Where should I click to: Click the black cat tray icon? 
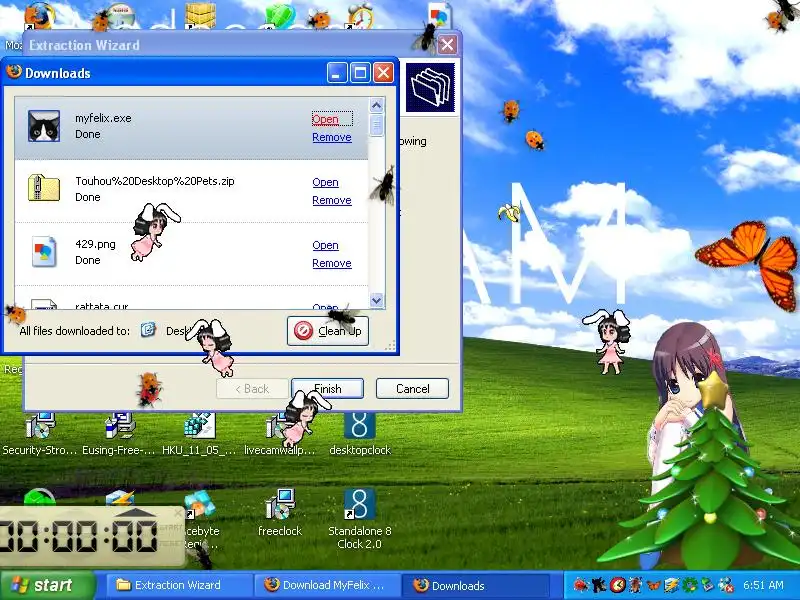(599, 585)
